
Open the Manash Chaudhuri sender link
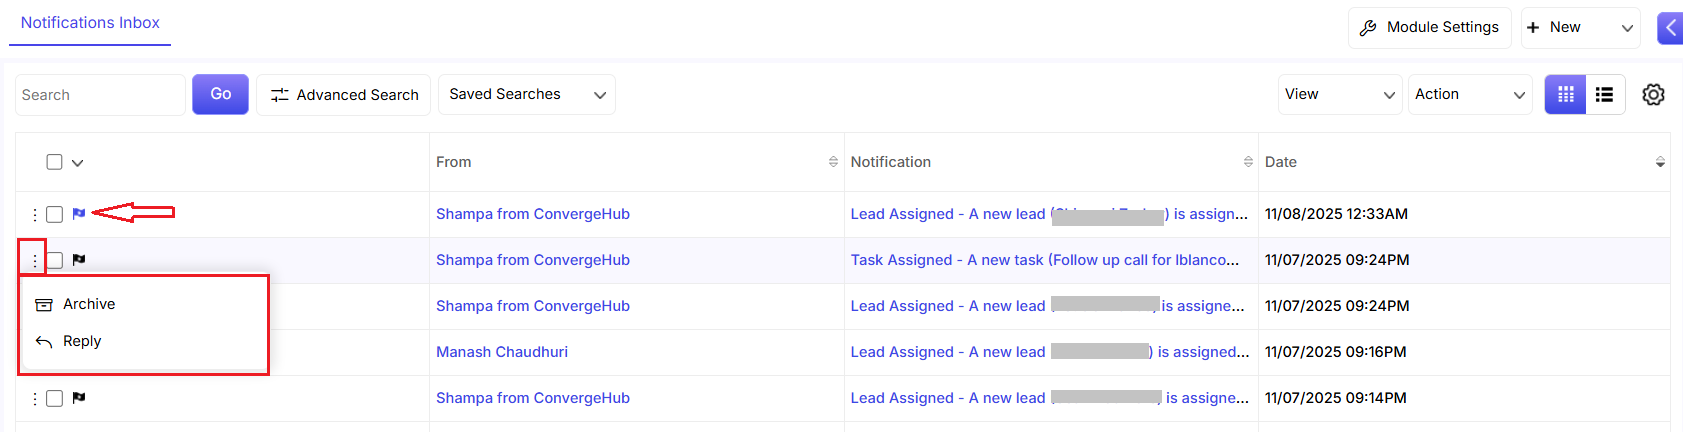tap(502, 352)
